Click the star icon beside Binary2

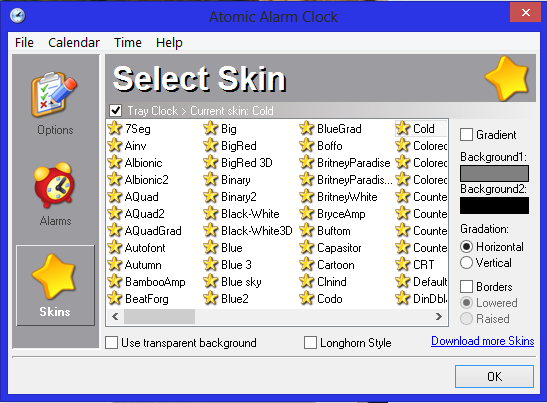click(211, 196)
